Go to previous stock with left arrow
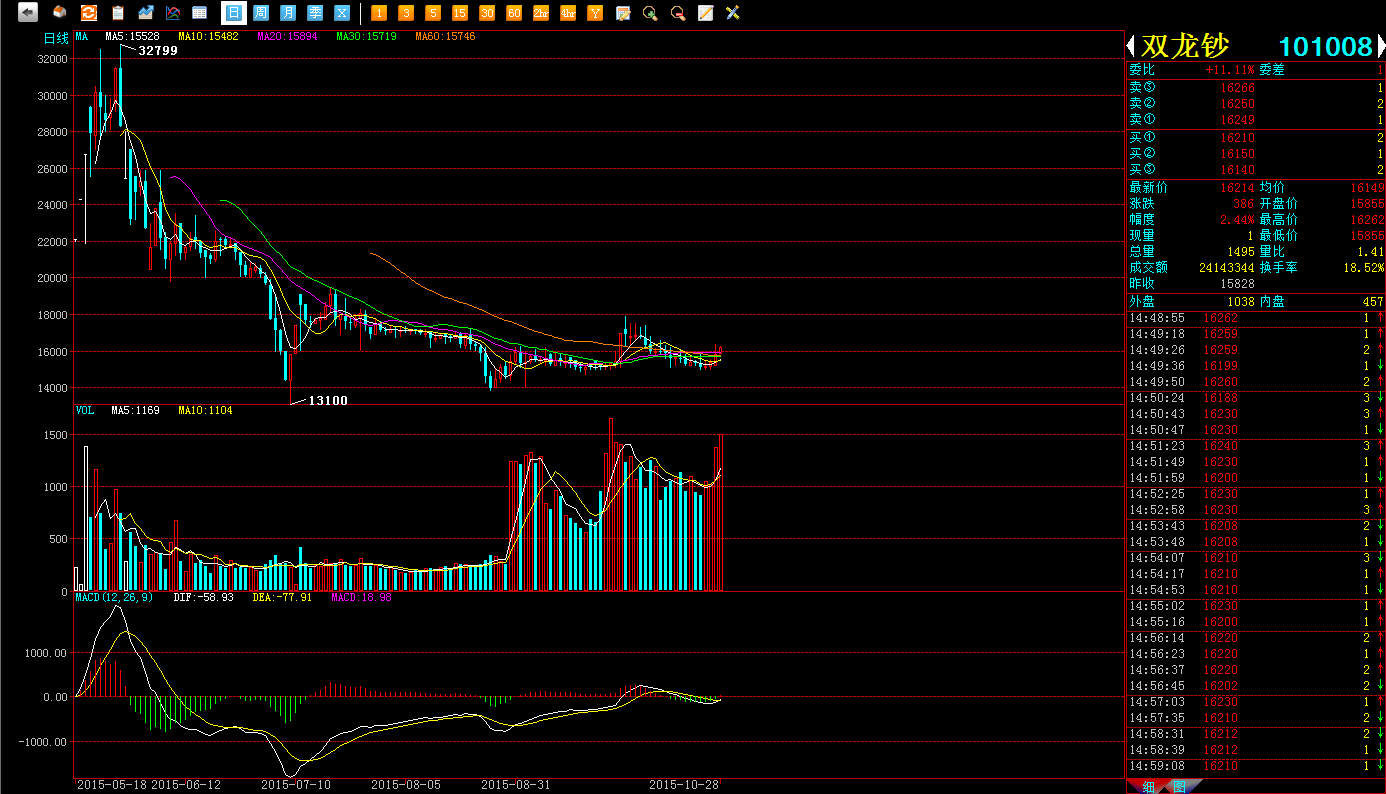Viewport: 1386px width, 794px height. 1131,46
